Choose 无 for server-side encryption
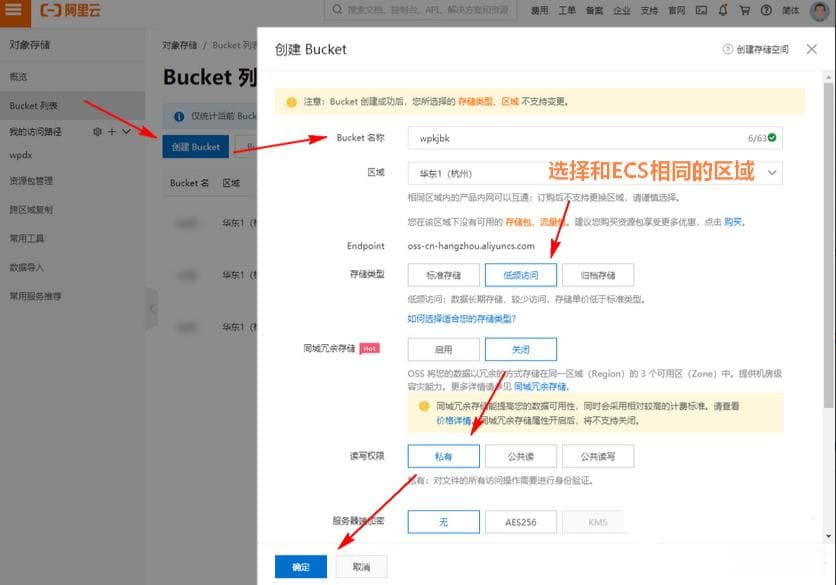836x585 pixels. (444, 522)
